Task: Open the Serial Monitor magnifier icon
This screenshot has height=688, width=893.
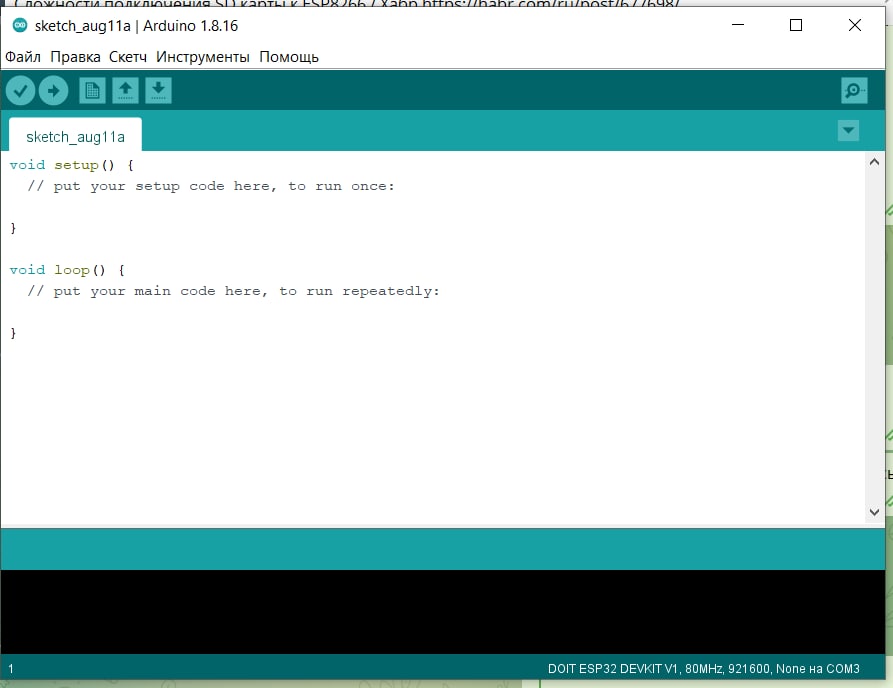Action: click(x=854, y=91)
